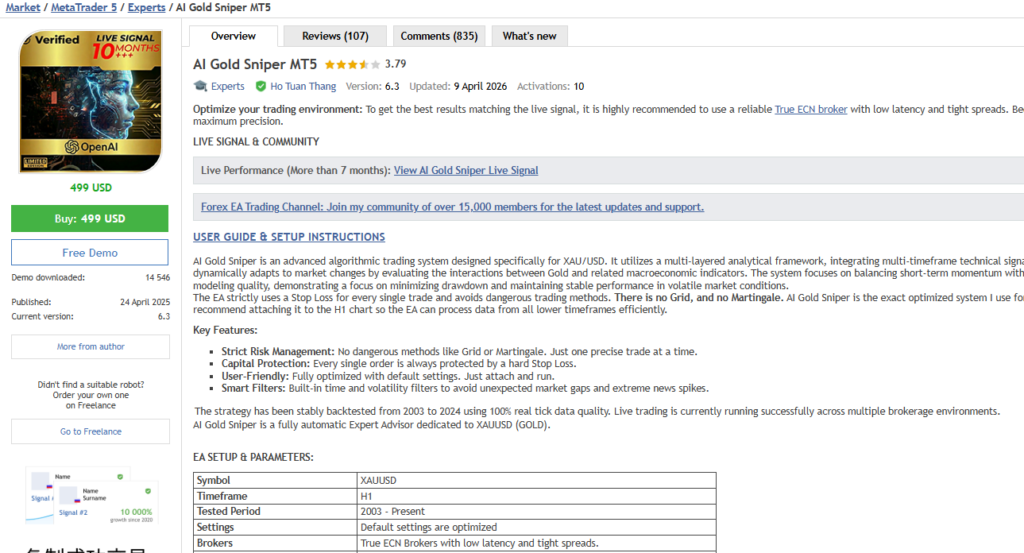Screen dimensions: 1024x553
Task: Open User Guide & Setup Instructions
Action: tap(289, 237)
